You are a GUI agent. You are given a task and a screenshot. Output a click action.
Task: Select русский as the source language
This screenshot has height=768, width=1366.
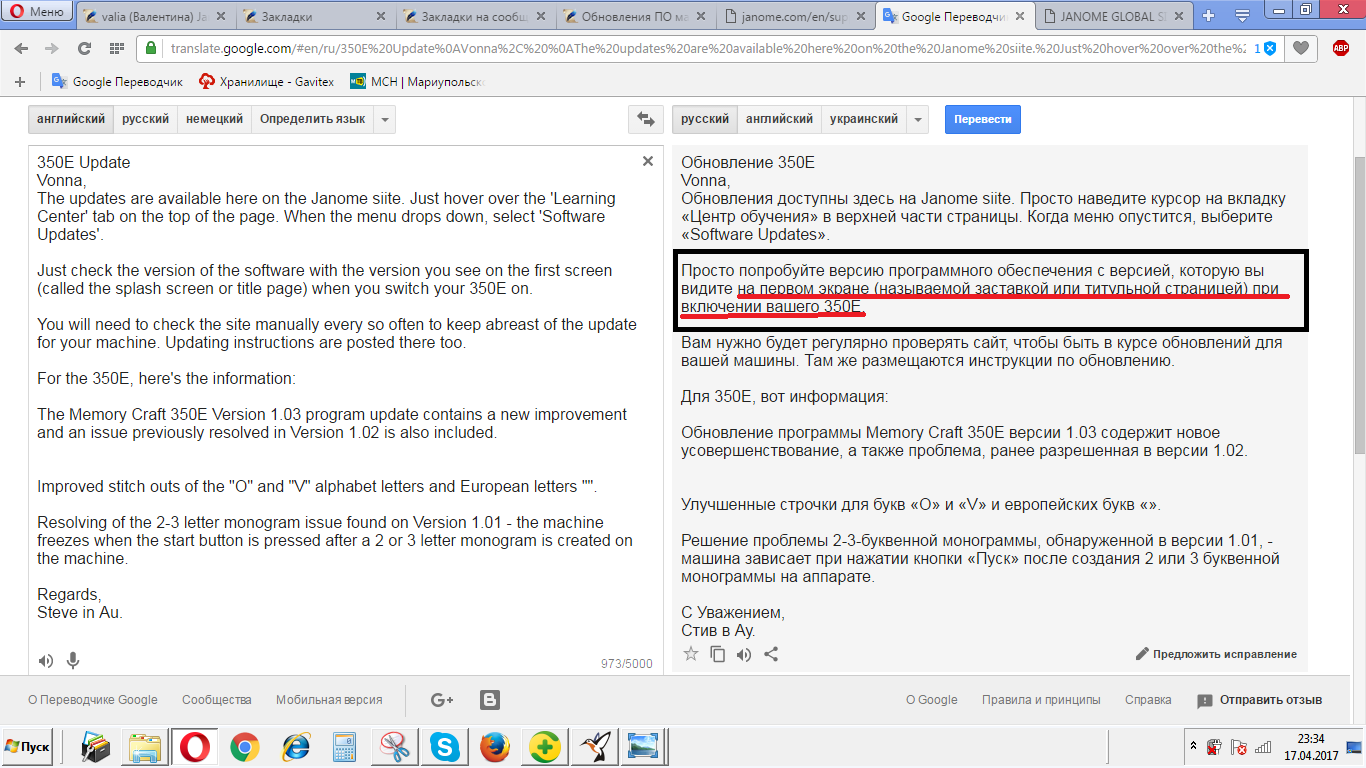[x=145, y=119]
